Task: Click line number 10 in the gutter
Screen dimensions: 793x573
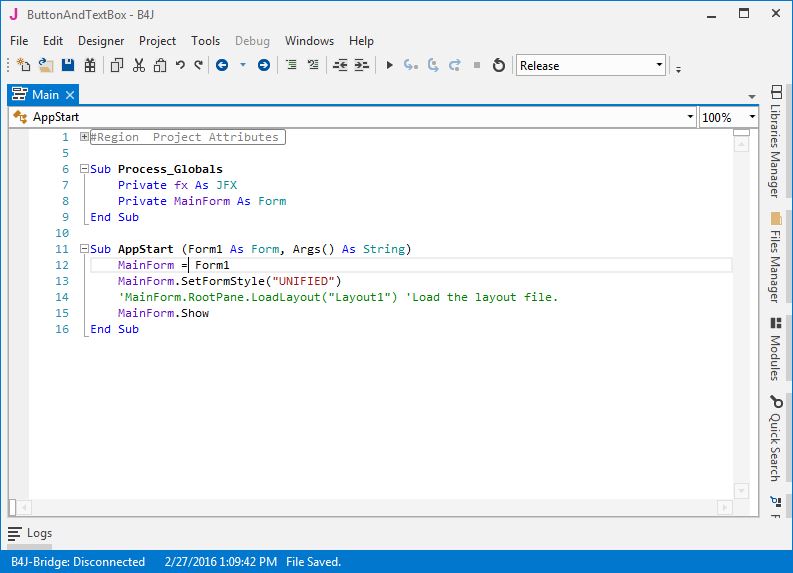Action: [x=62, y=233]
